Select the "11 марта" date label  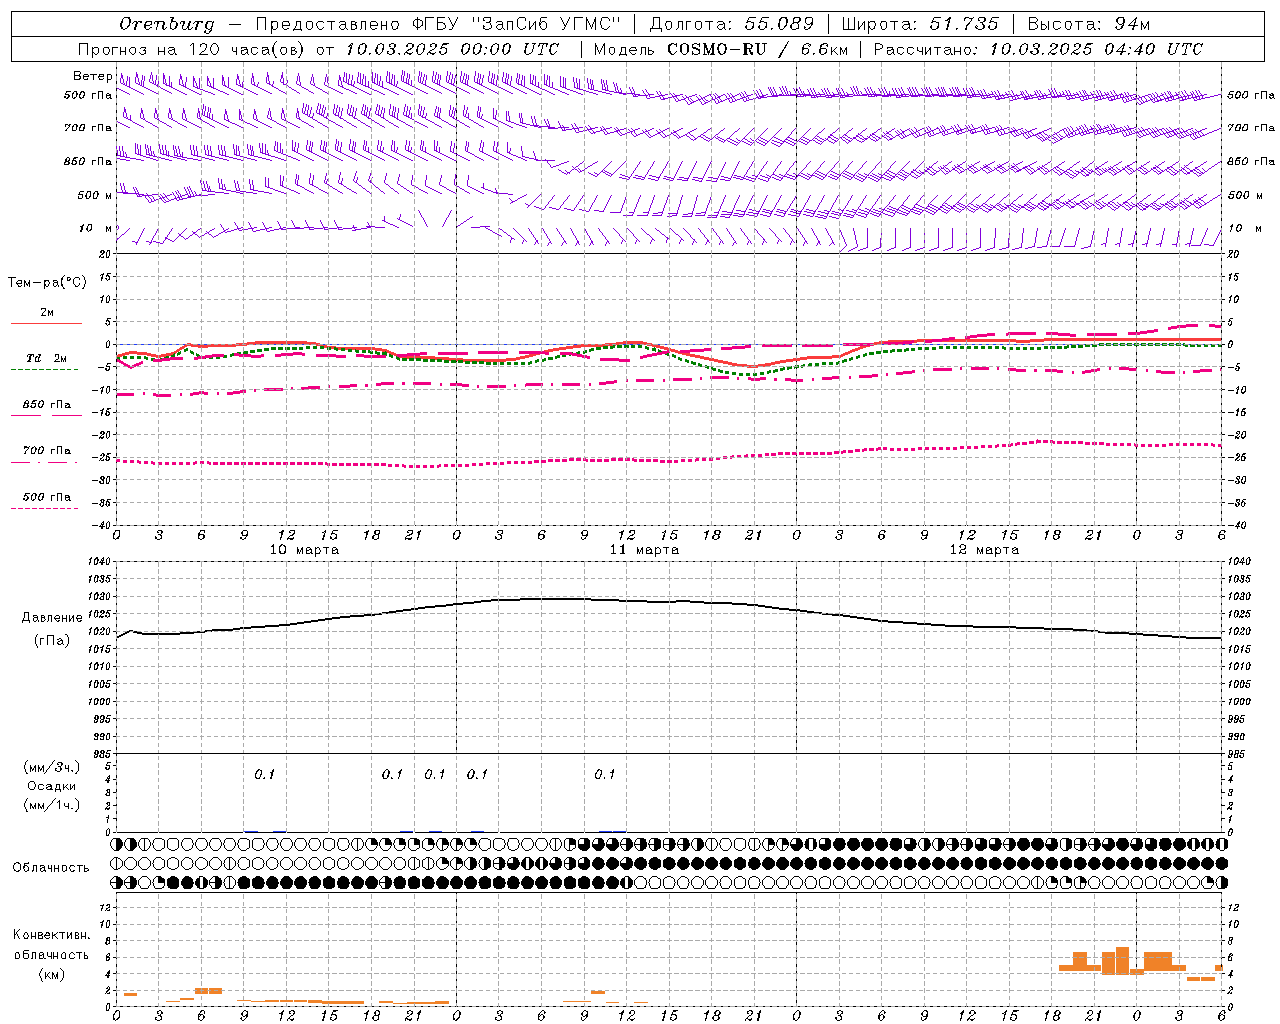click(644, 550)
